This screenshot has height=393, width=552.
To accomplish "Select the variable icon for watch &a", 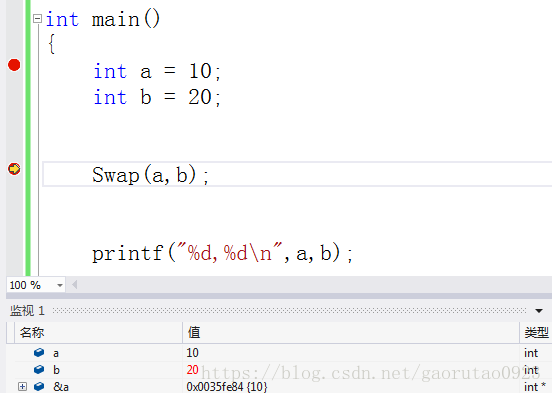I will click(39, 386).
